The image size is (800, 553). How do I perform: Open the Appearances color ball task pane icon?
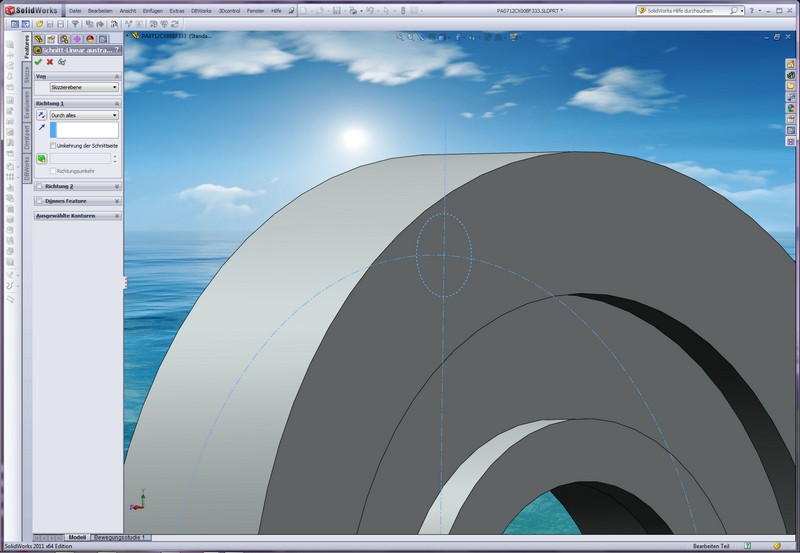pyautogui.click(x=790, y=108)
